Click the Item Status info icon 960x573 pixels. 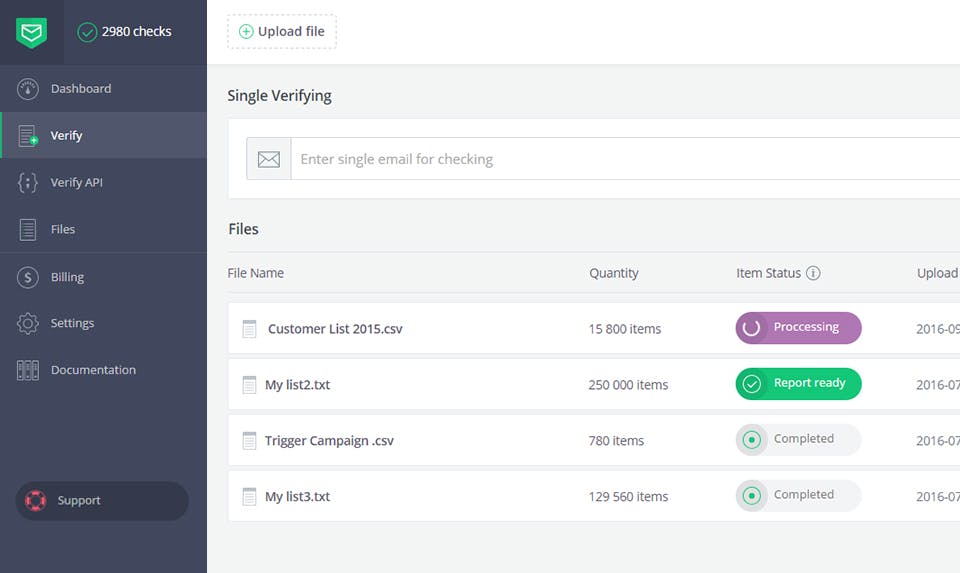(813, 273)
